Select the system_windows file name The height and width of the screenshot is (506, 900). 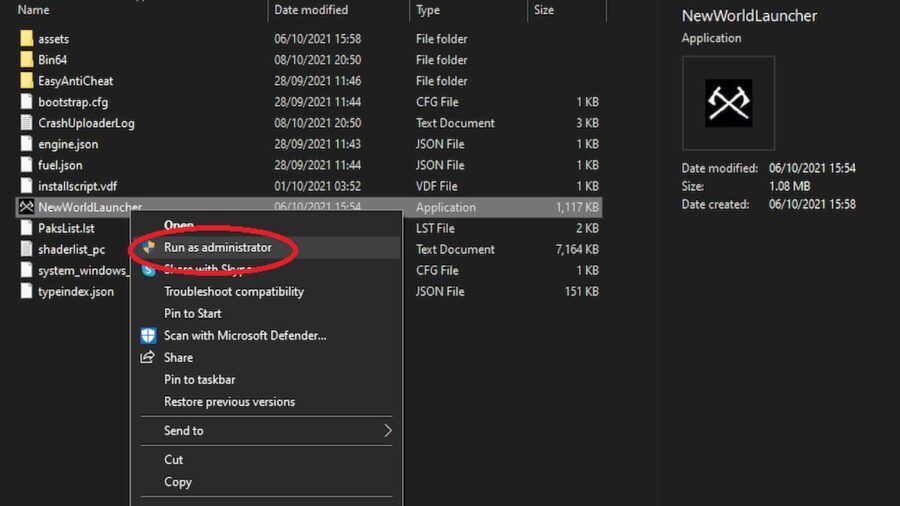84,270
